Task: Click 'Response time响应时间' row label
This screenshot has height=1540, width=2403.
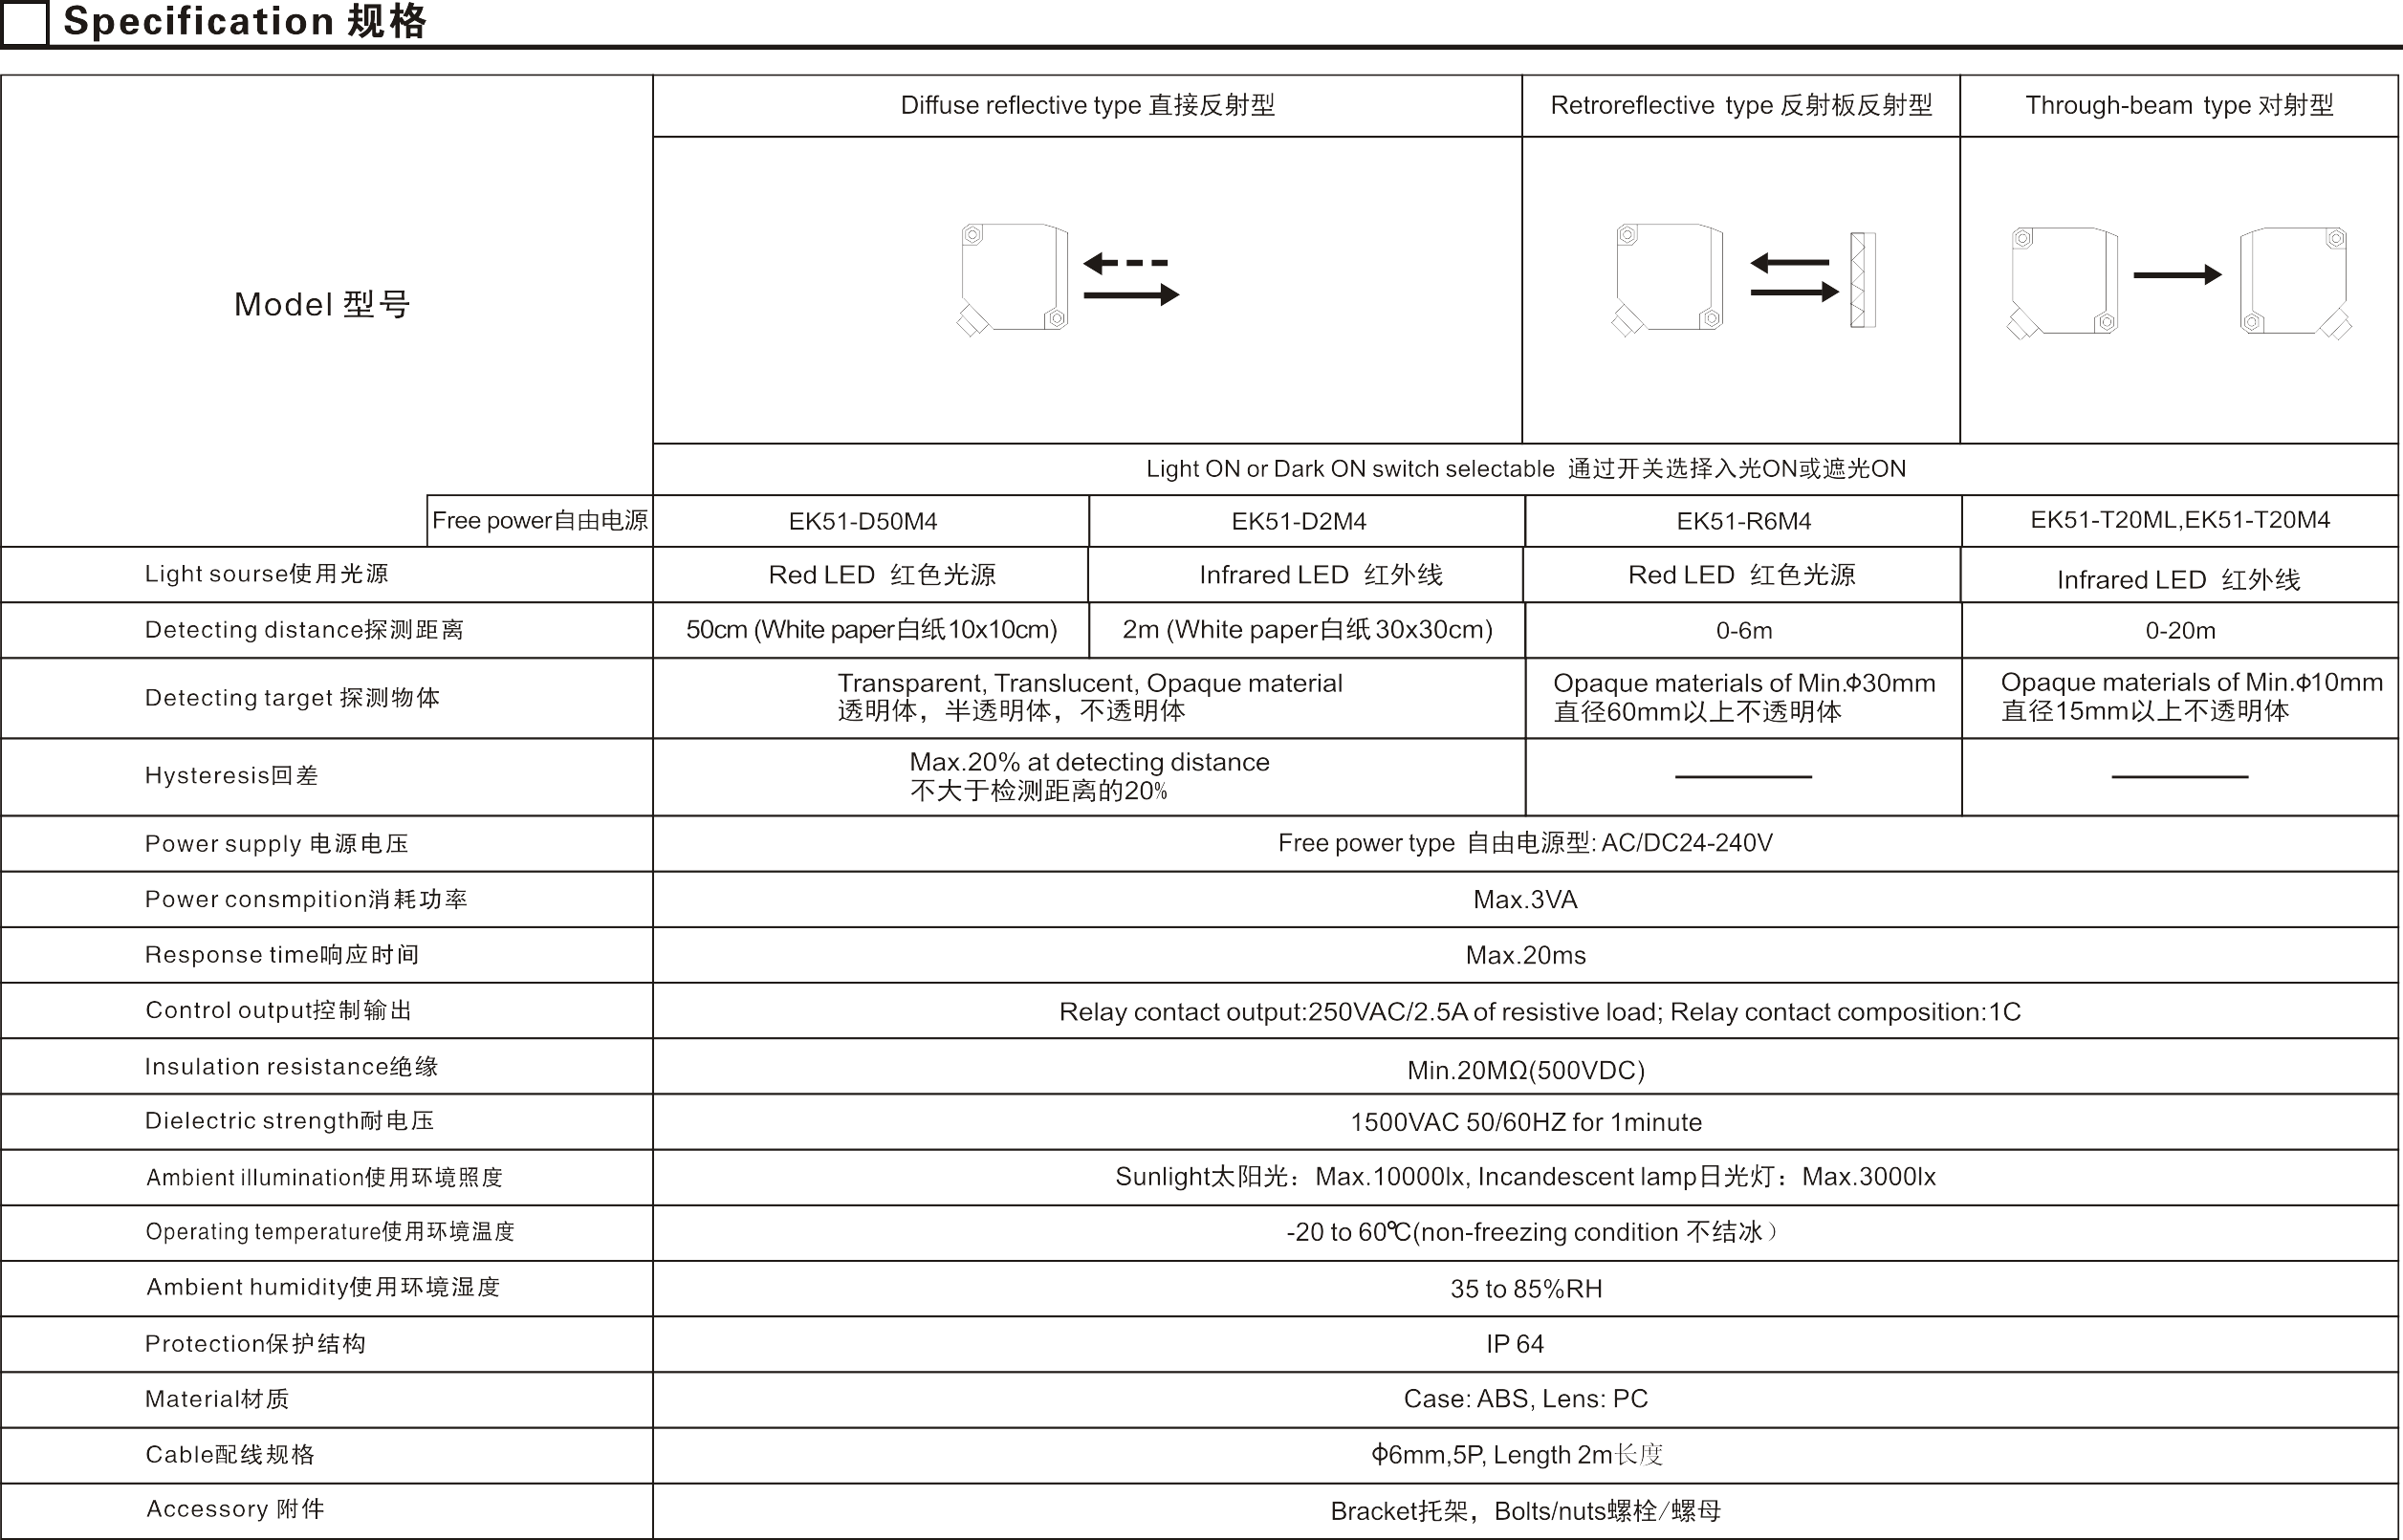Action: 282,955
